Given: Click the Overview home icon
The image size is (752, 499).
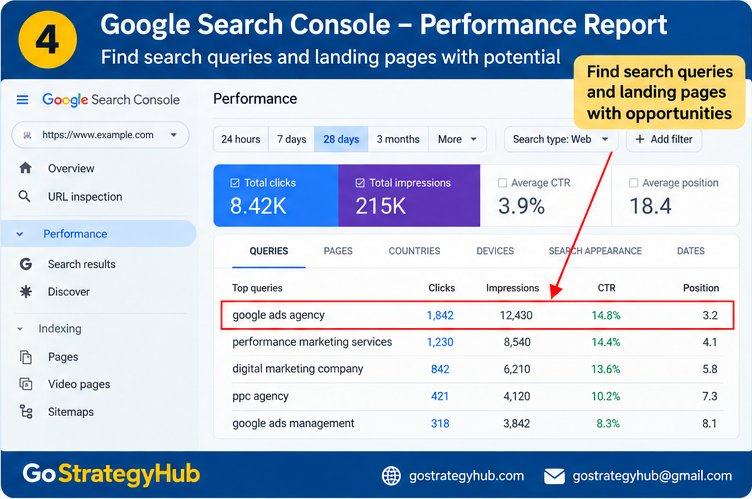Looking at the screenshot, I should (25, 168).
